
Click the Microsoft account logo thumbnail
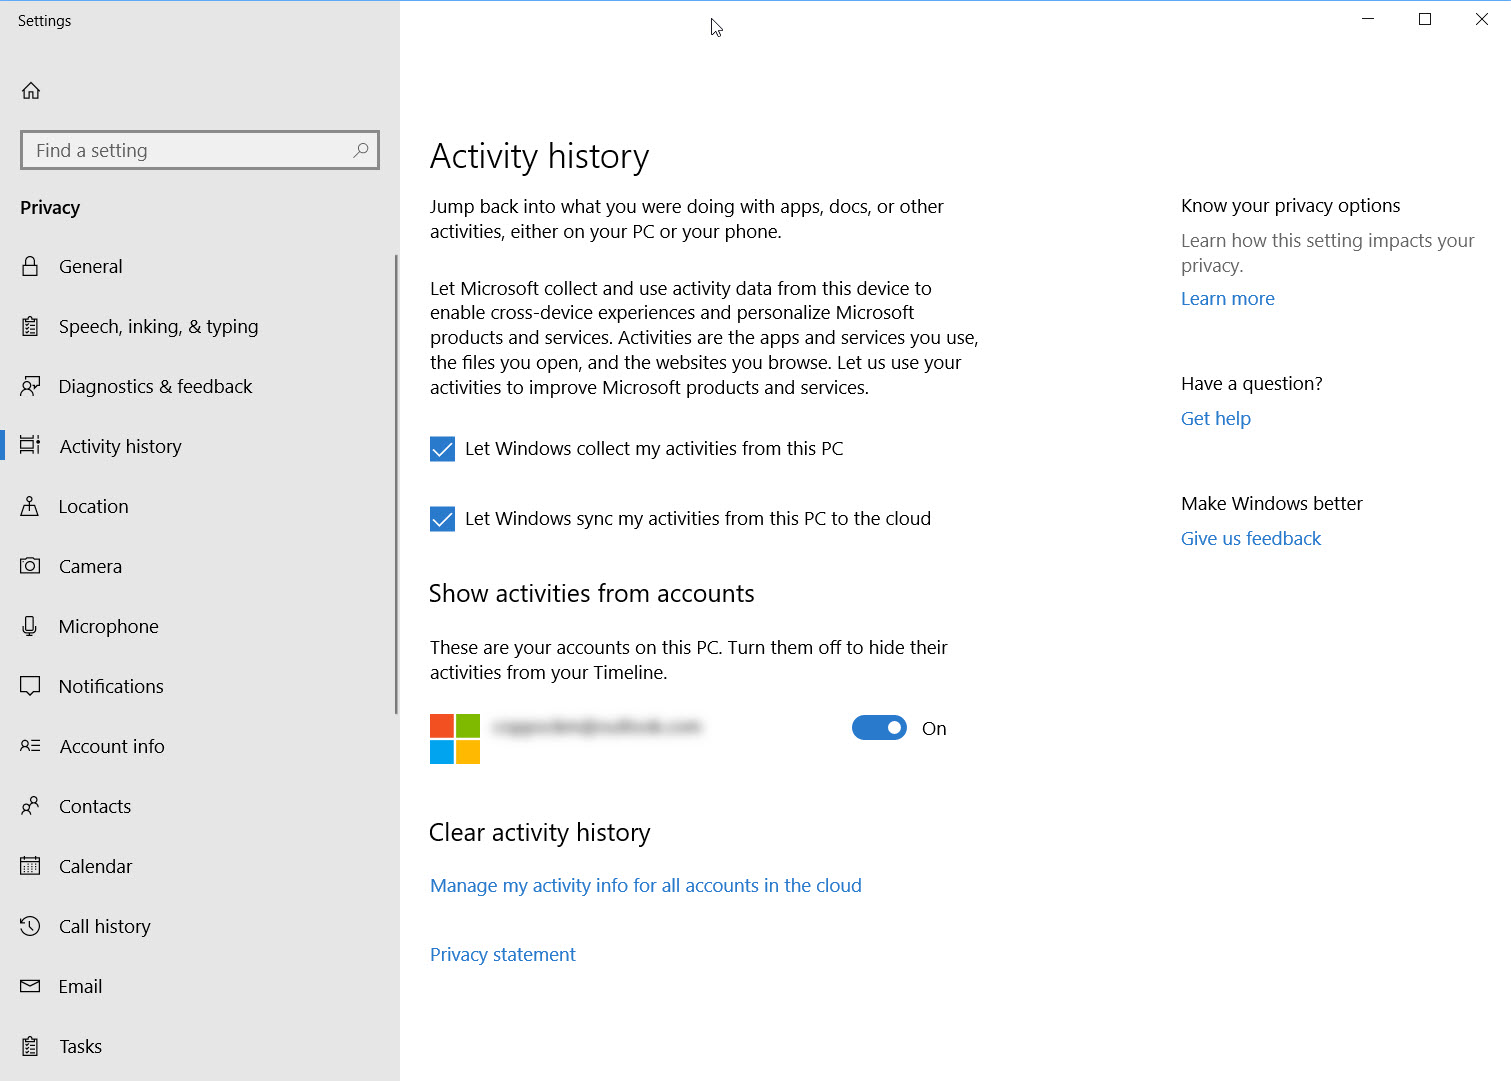pyautogui.click(x=455, y=739)
